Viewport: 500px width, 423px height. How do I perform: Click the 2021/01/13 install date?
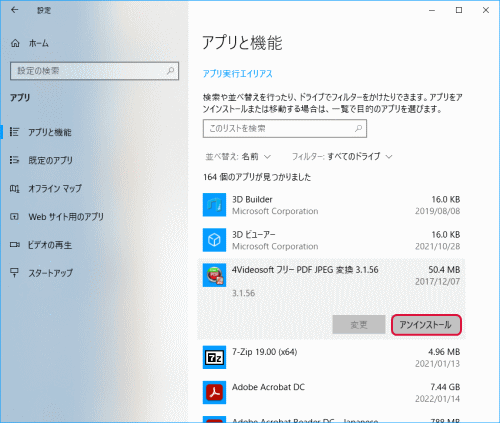coord(438,364)
